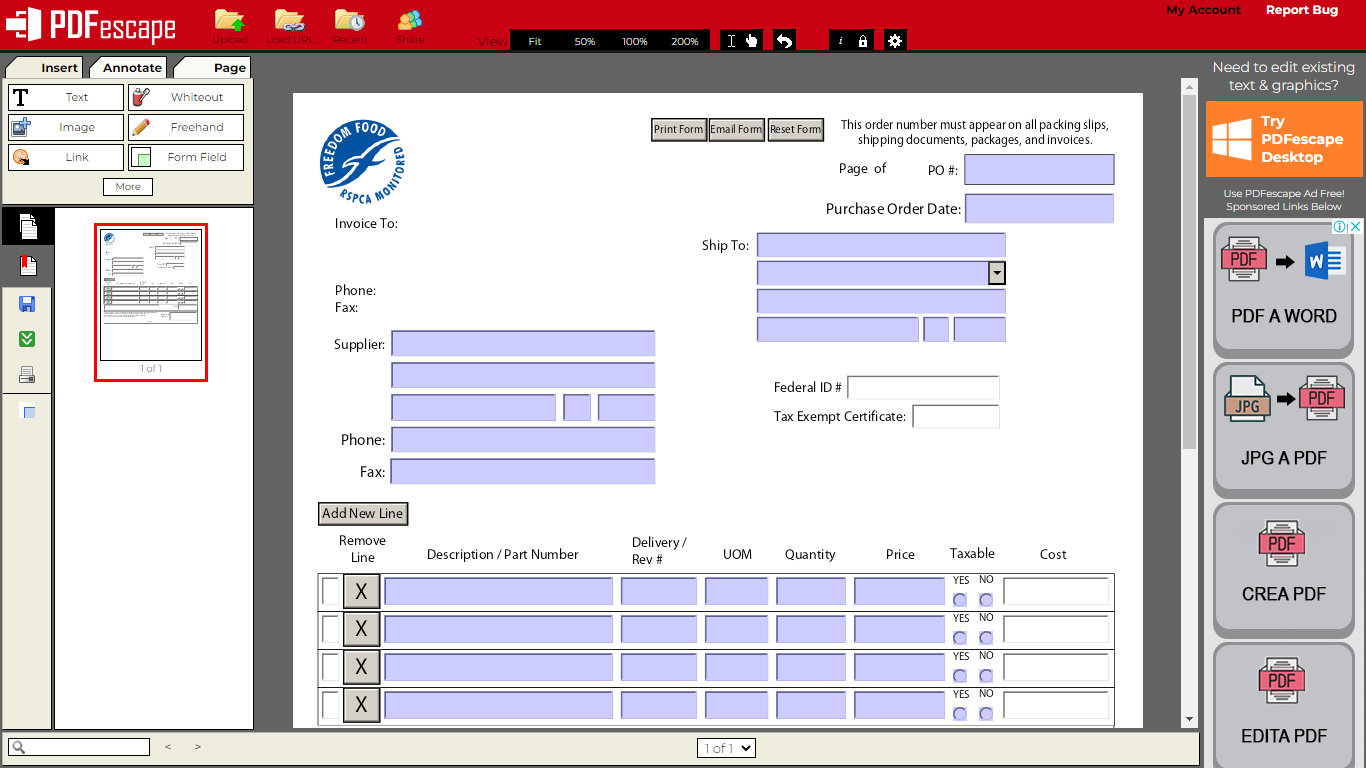The height and width of the screenshot is (768, 1366).
Task: Click the blue form fields icon in sidebar
Action: tap(28, 412)
